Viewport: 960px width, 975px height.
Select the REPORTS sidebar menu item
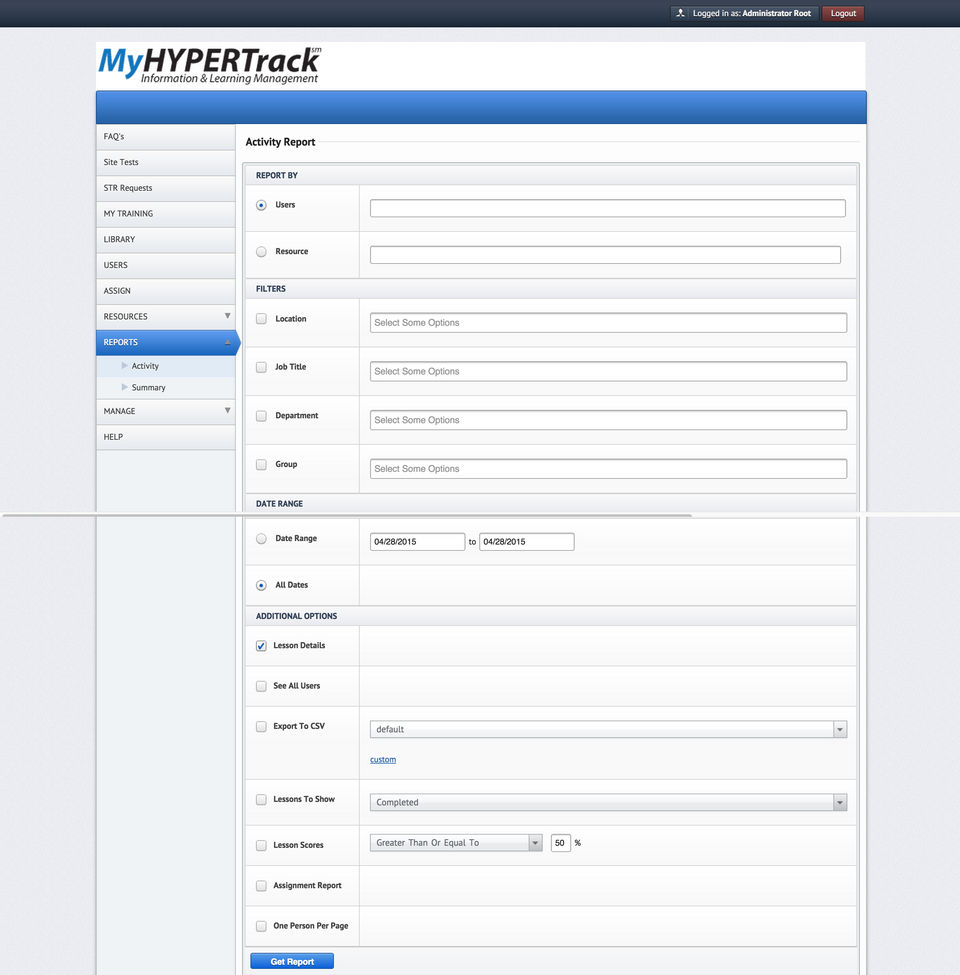point(166,343)
